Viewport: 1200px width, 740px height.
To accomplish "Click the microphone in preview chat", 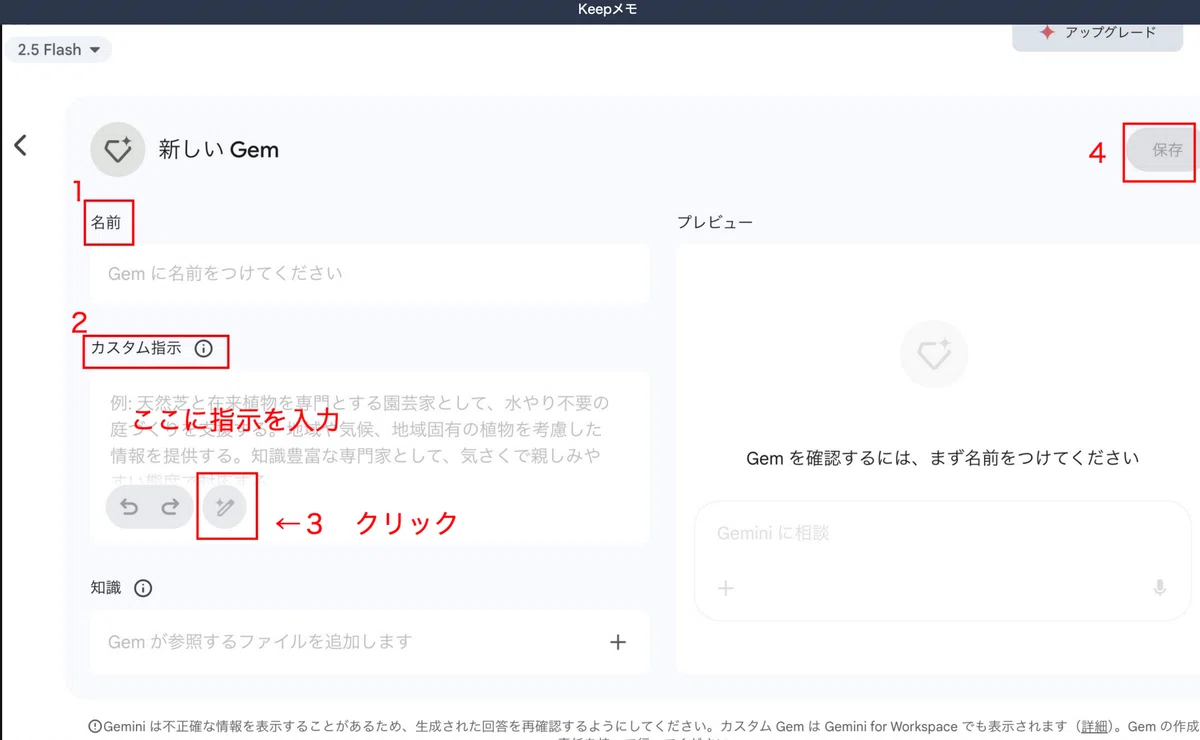I will [1160, 588].
